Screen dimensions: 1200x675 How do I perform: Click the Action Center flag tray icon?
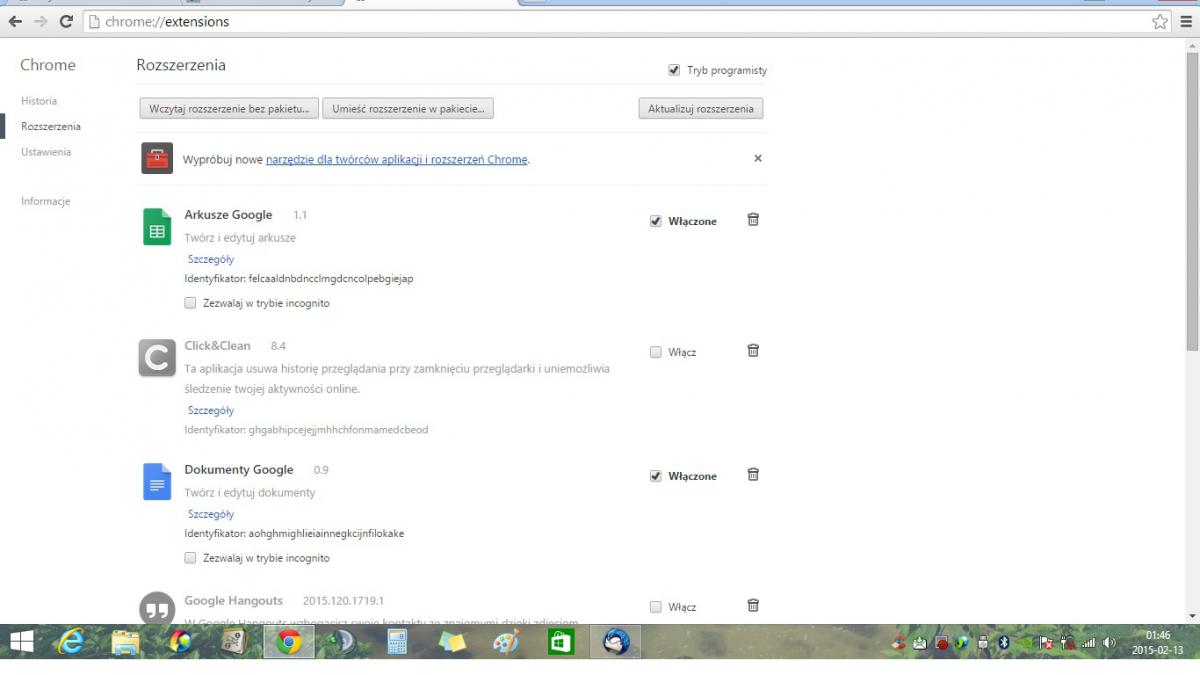click(1047, 642)
